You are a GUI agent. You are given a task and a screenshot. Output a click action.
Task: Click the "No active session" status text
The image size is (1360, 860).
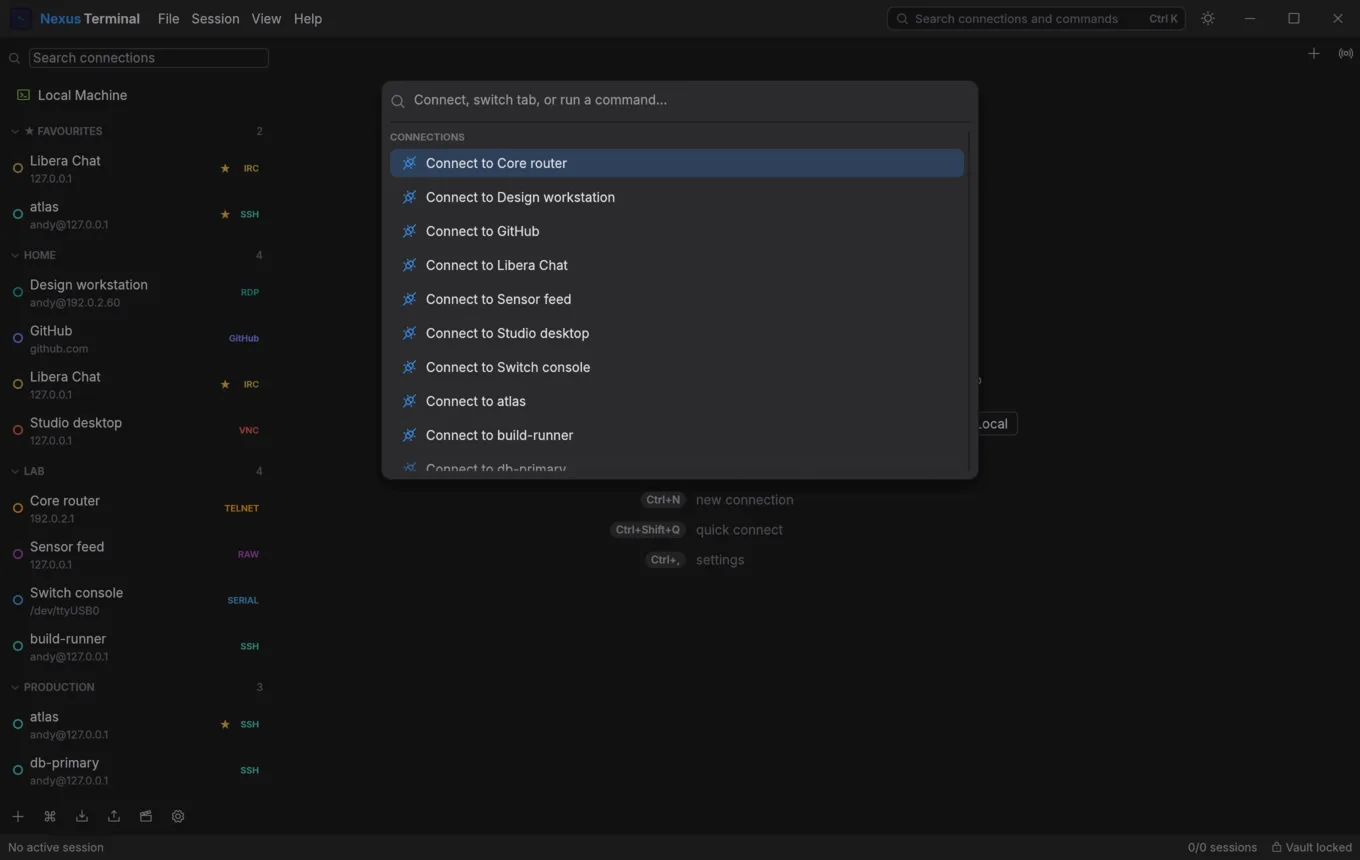(56, 847)
